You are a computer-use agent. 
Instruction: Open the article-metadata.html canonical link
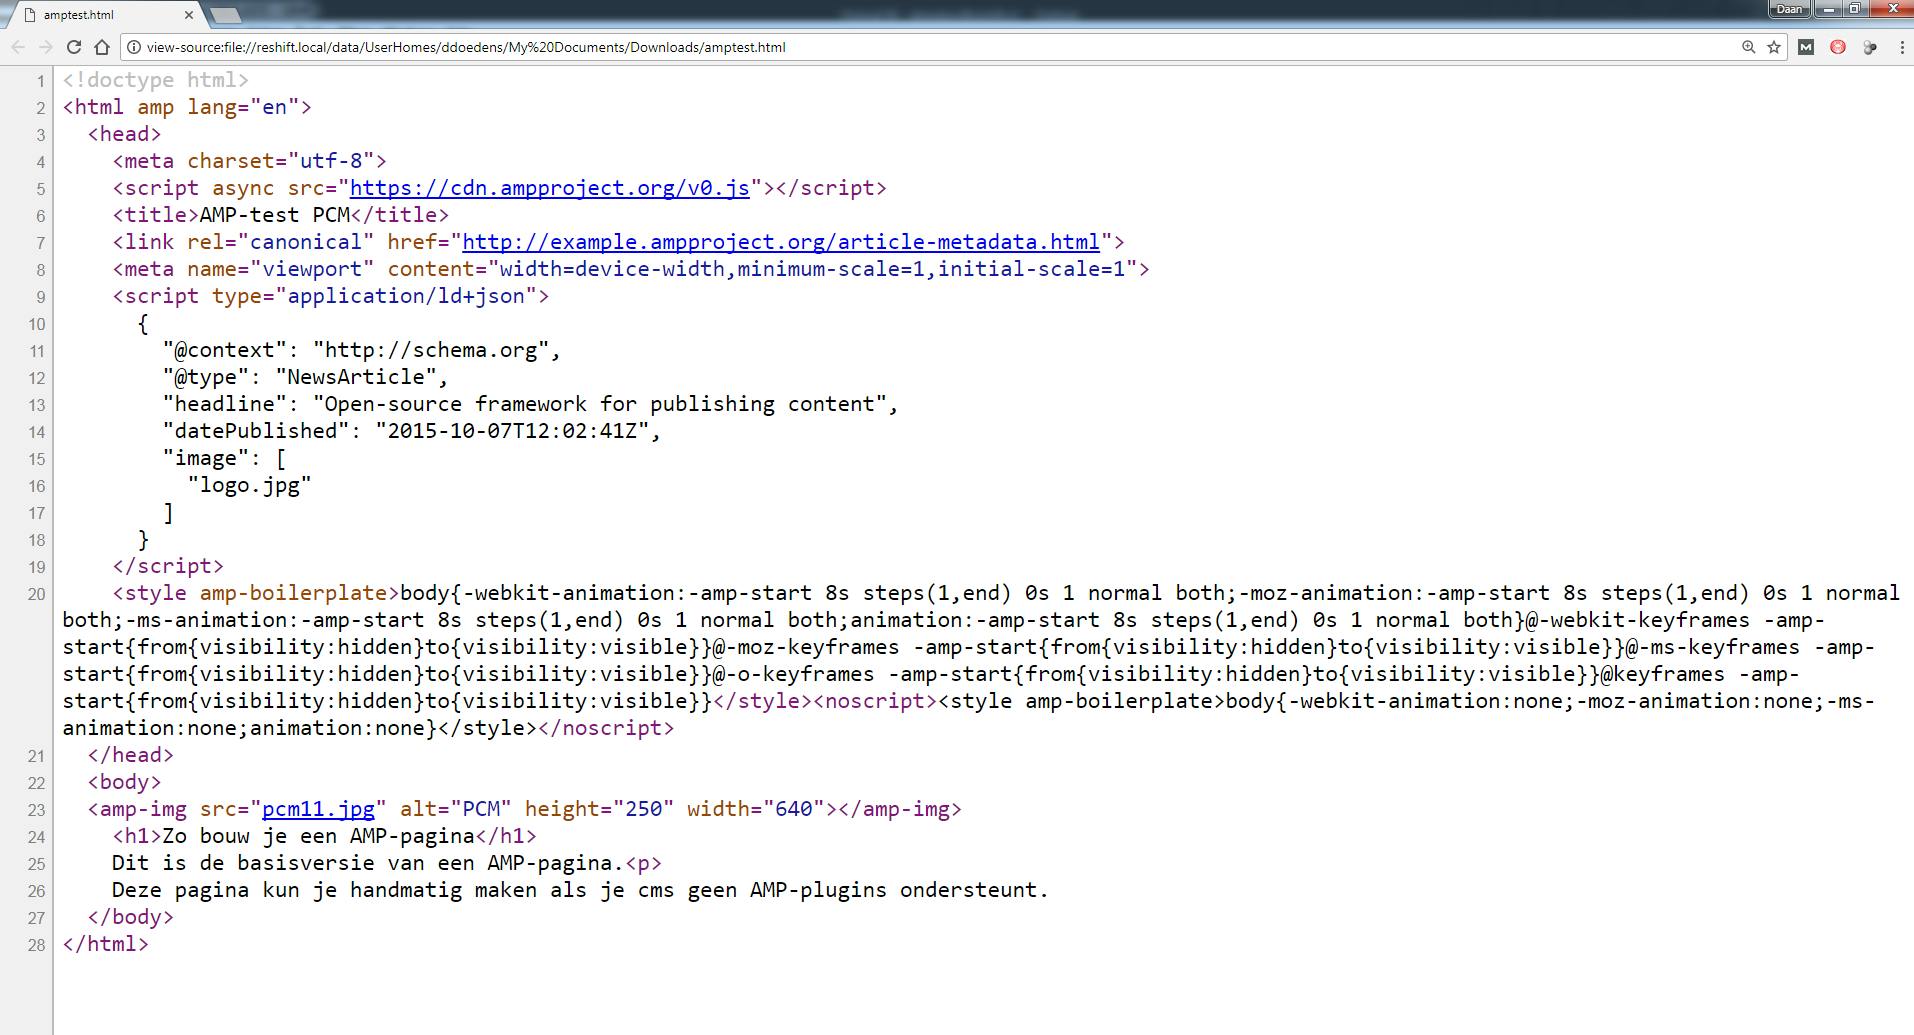pyautogui.click(x=780, y=242)
